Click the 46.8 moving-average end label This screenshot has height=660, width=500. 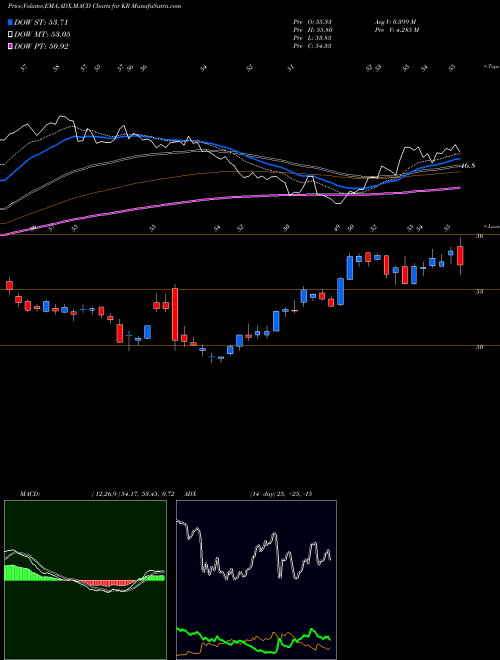pyautogui.click(x=468, y=166)
